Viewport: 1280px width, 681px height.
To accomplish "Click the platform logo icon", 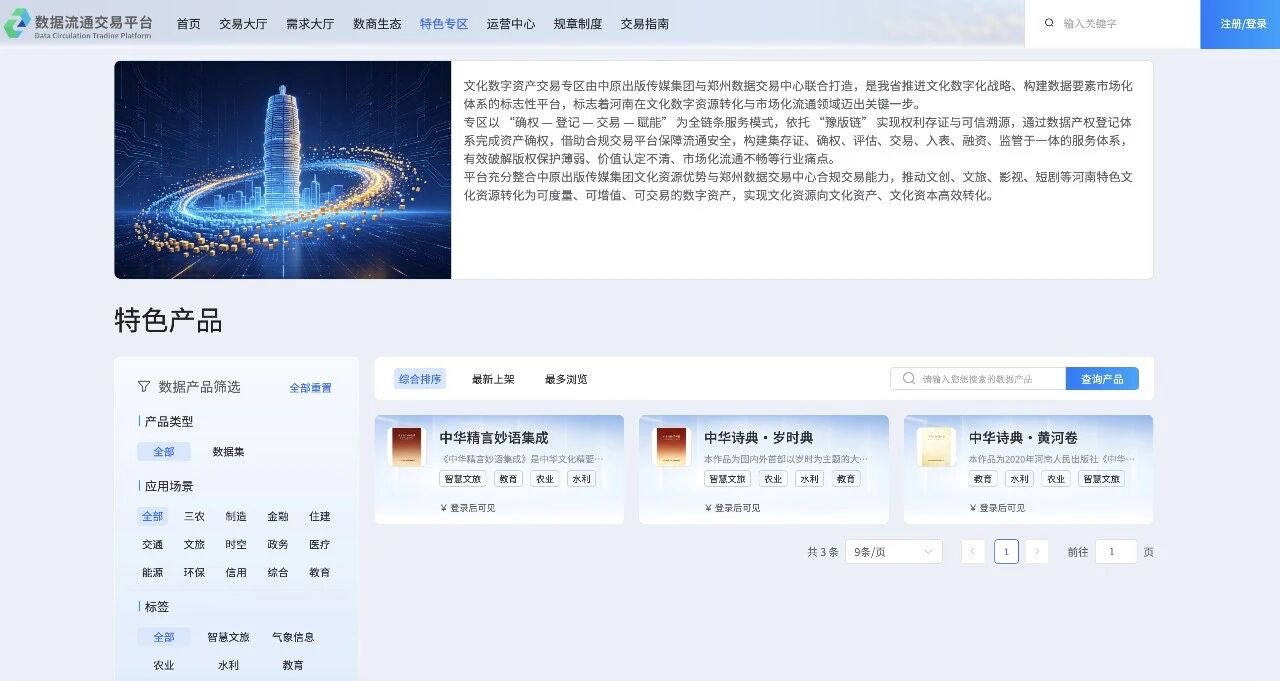I will click(x=17, y=23).
